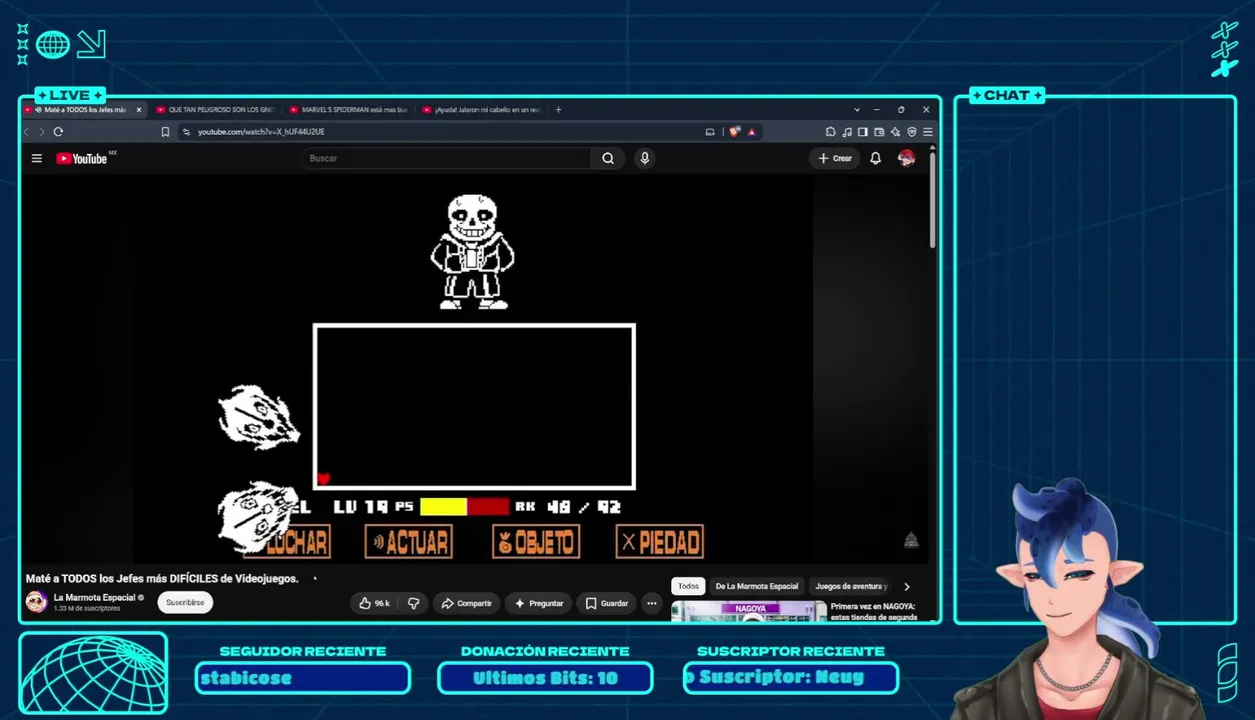Screen dimensions: 1255x720
Task: Reload the page in the browser
Action: 58,132
